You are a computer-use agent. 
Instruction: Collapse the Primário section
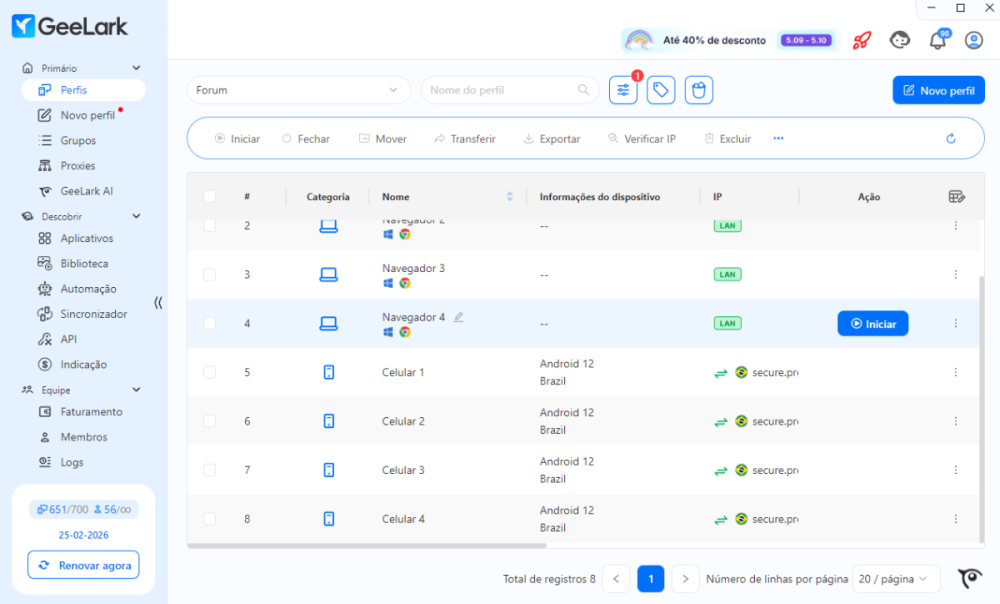pos(136,68)
